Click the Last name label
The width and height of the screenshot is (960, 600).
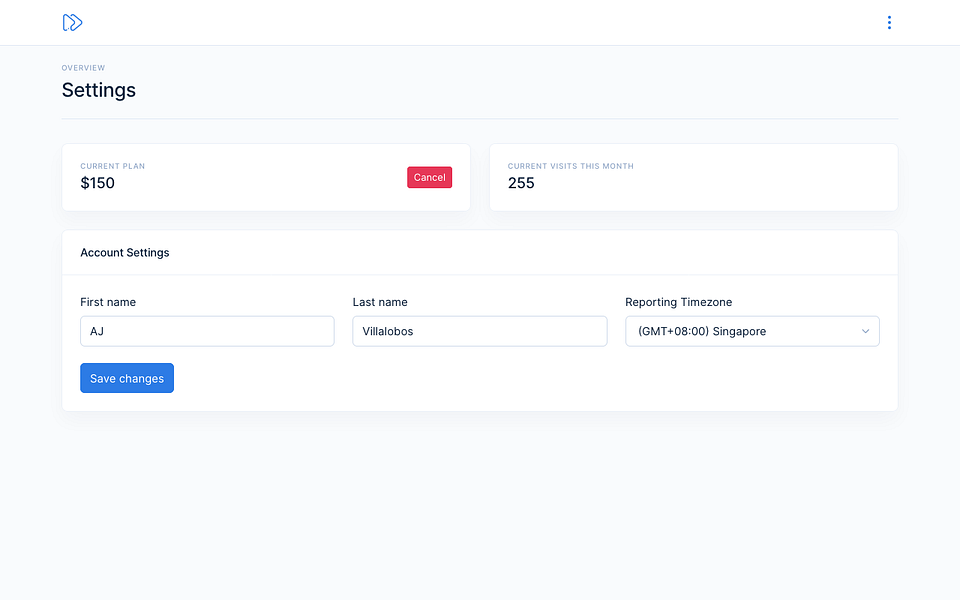380,302
